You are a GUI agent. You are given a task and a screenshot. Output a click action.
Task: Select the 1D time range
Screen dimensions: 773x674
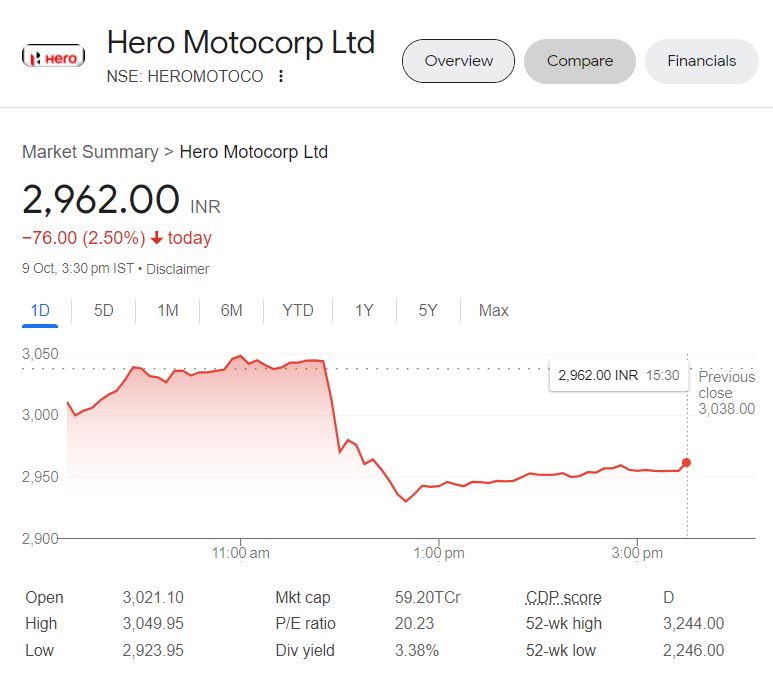click(x=40, y=310)
